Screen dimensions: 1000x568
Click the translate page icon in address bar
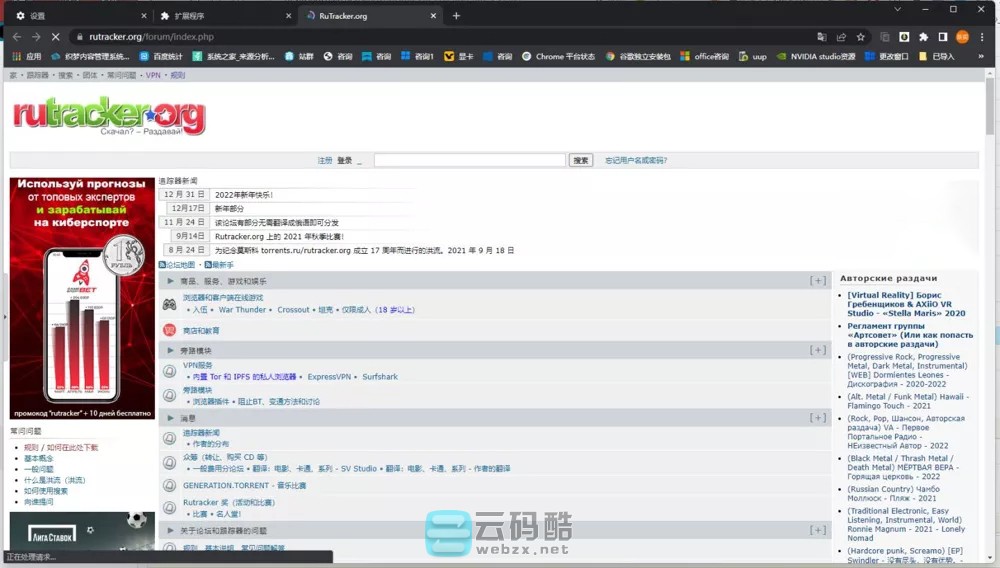821,37
